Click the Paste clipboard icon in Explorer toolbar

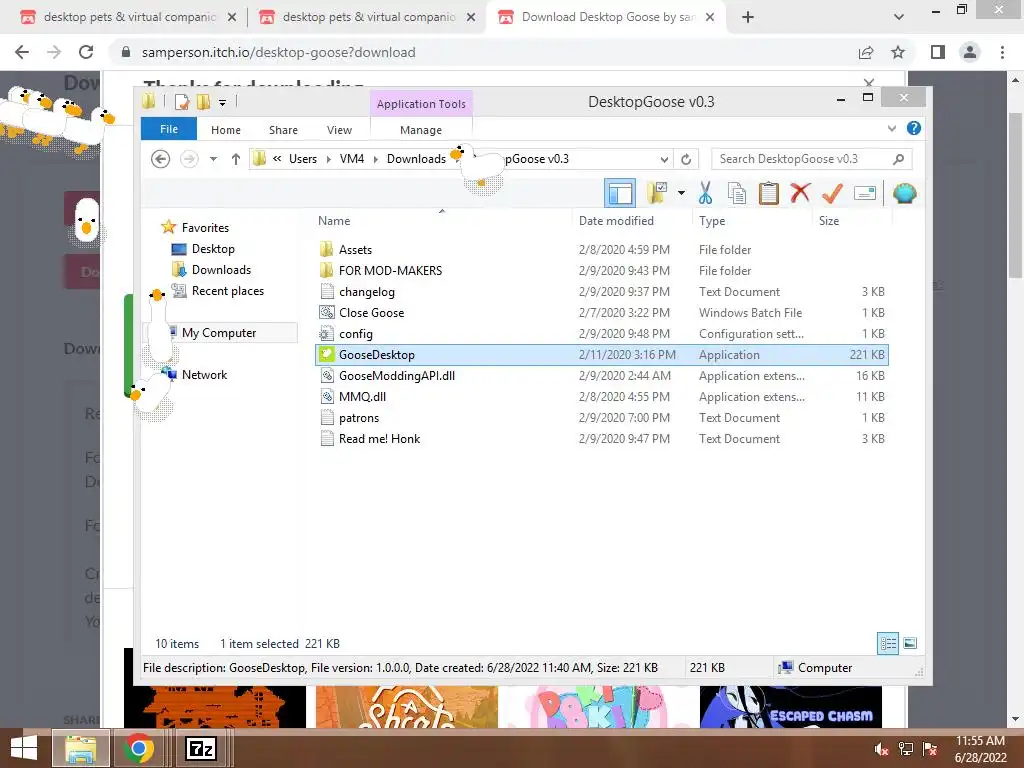(x=769, y=193)
